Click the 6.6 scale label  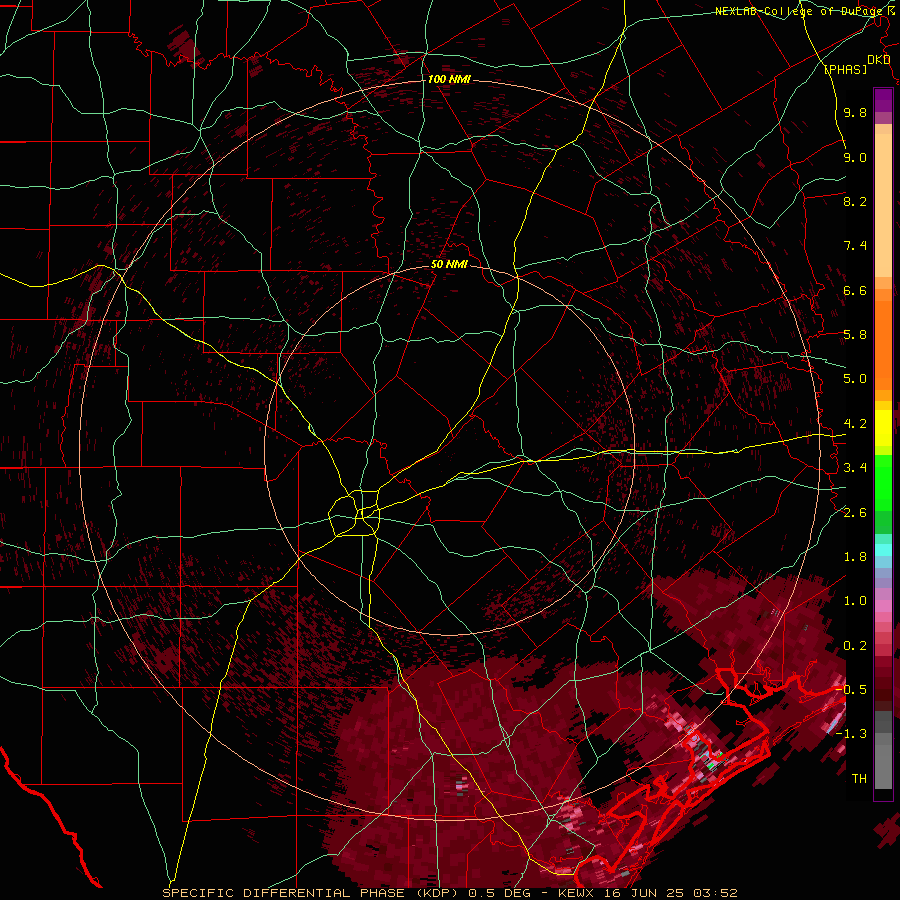[855, 290]
